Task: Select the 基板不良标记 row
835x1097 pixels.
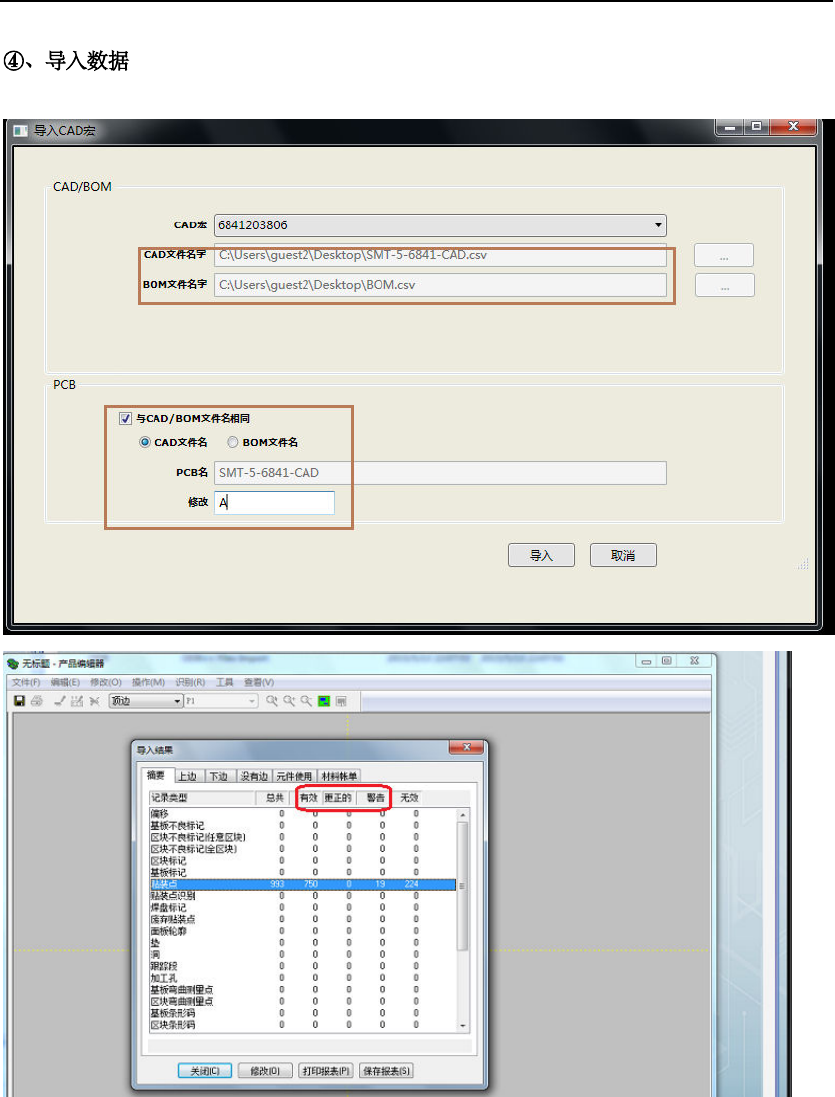Action: (302, 826)
